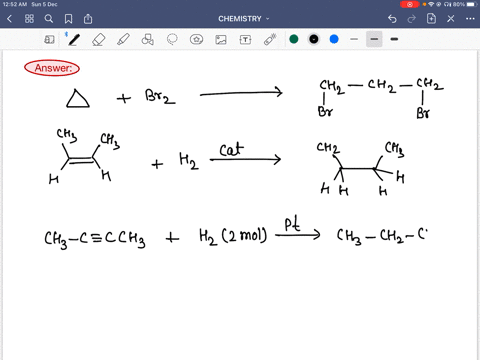Activate the laser pointer tool
This screenshot has height=360, width=480.
270,39
